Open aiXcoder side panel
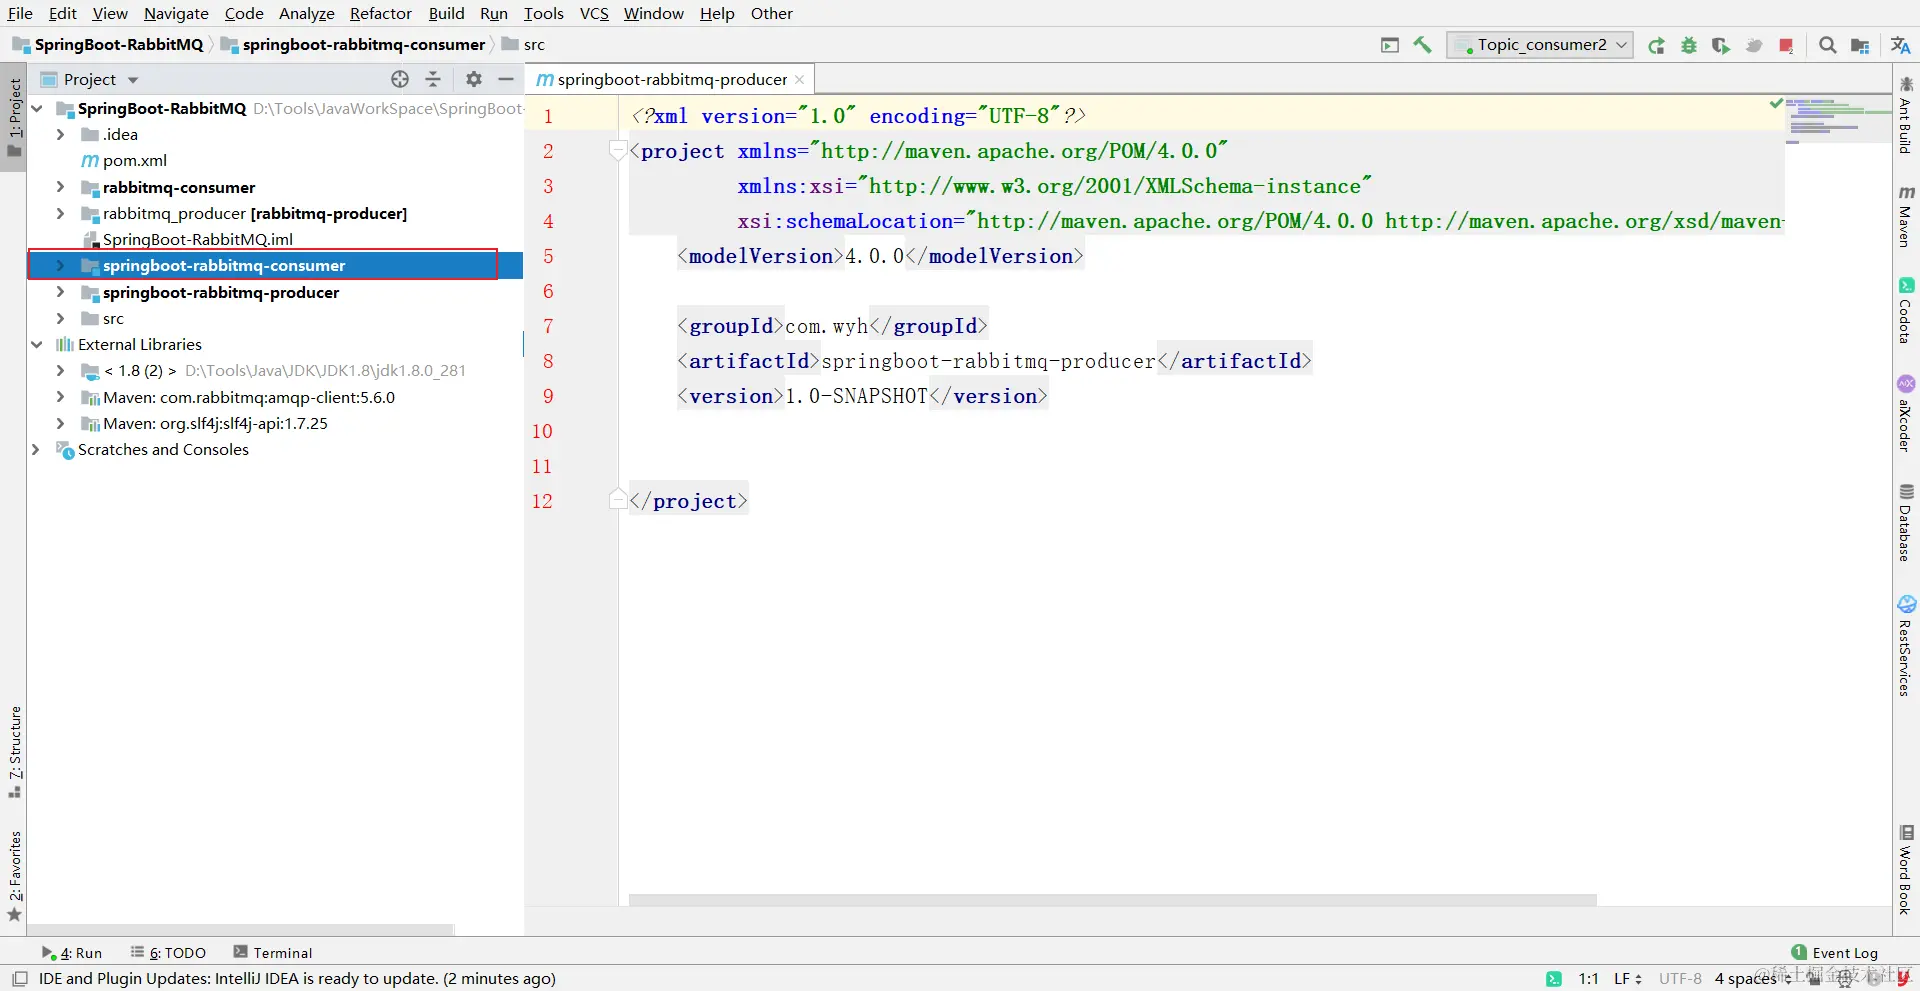 (x=1906, y=413)
